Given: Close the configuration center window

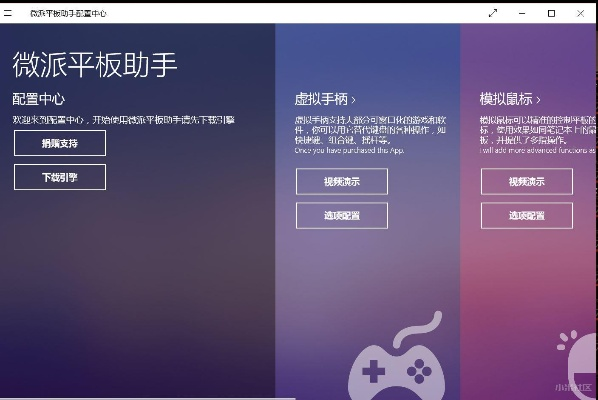Looking at the screenshot, I should (x=580, y=13).
